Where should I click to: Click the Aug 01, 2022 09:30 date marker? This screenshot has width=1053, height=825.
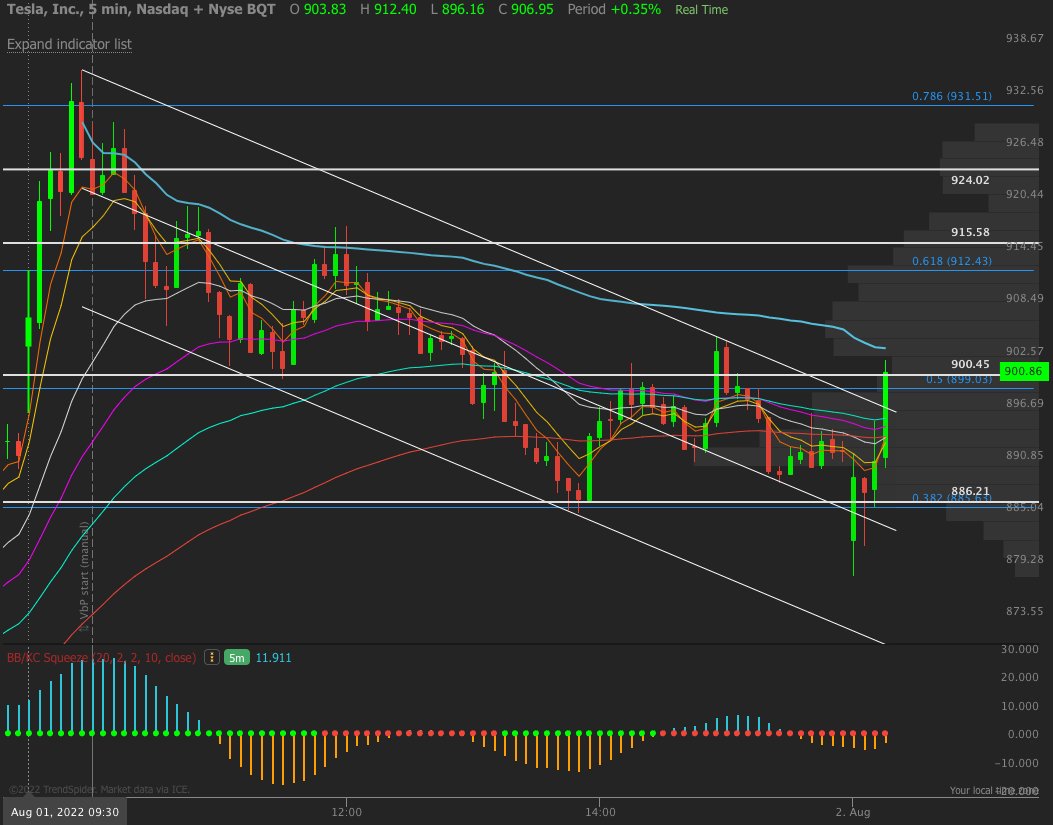[x=65, y=812]
